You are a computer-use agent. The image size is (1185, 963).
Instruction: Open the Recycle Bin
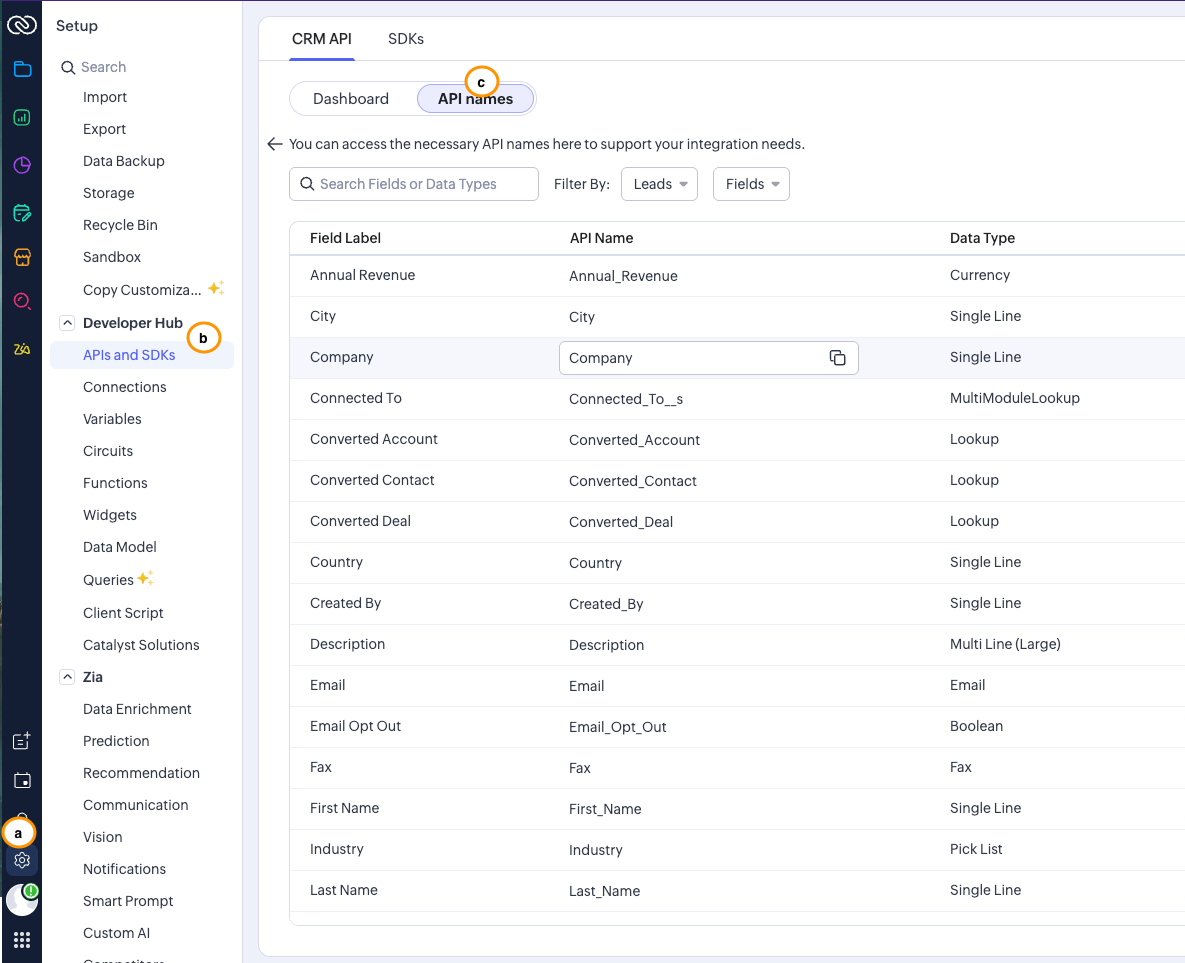tap(120, 225)
